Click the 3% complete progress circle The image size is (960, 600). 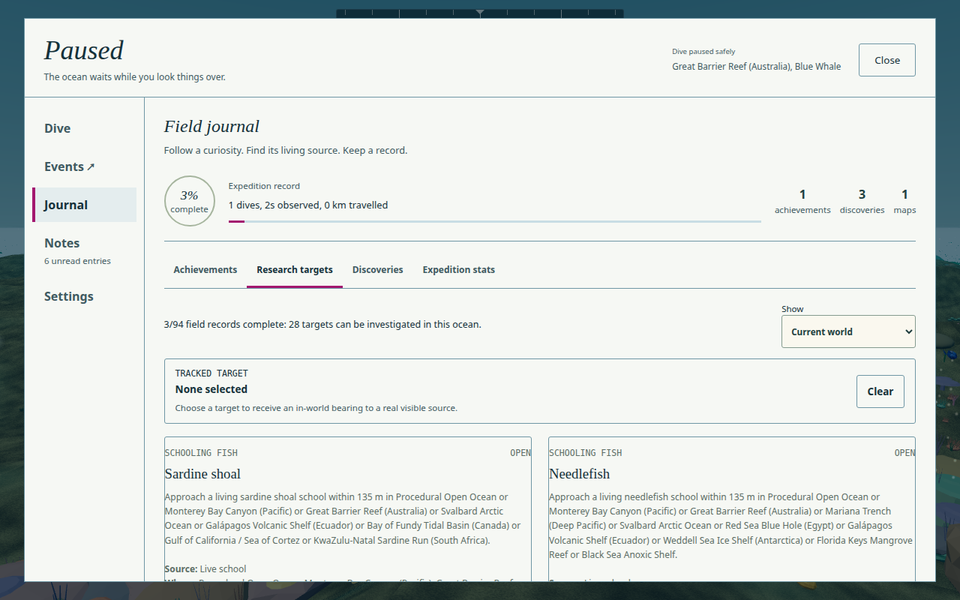(x=189, y=201)
